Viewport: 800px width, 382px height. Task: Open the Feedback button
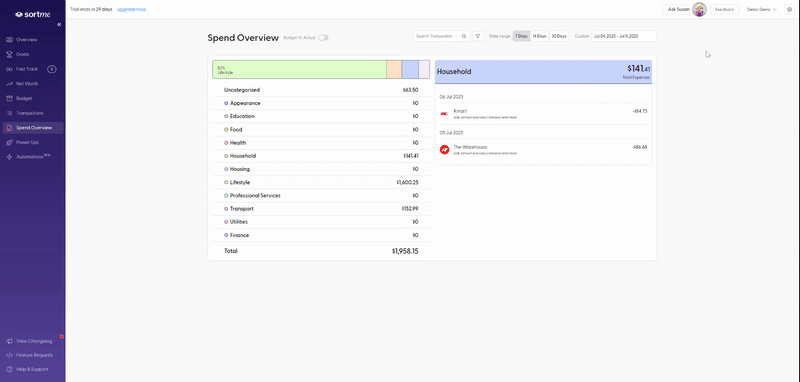coord(724,9)
